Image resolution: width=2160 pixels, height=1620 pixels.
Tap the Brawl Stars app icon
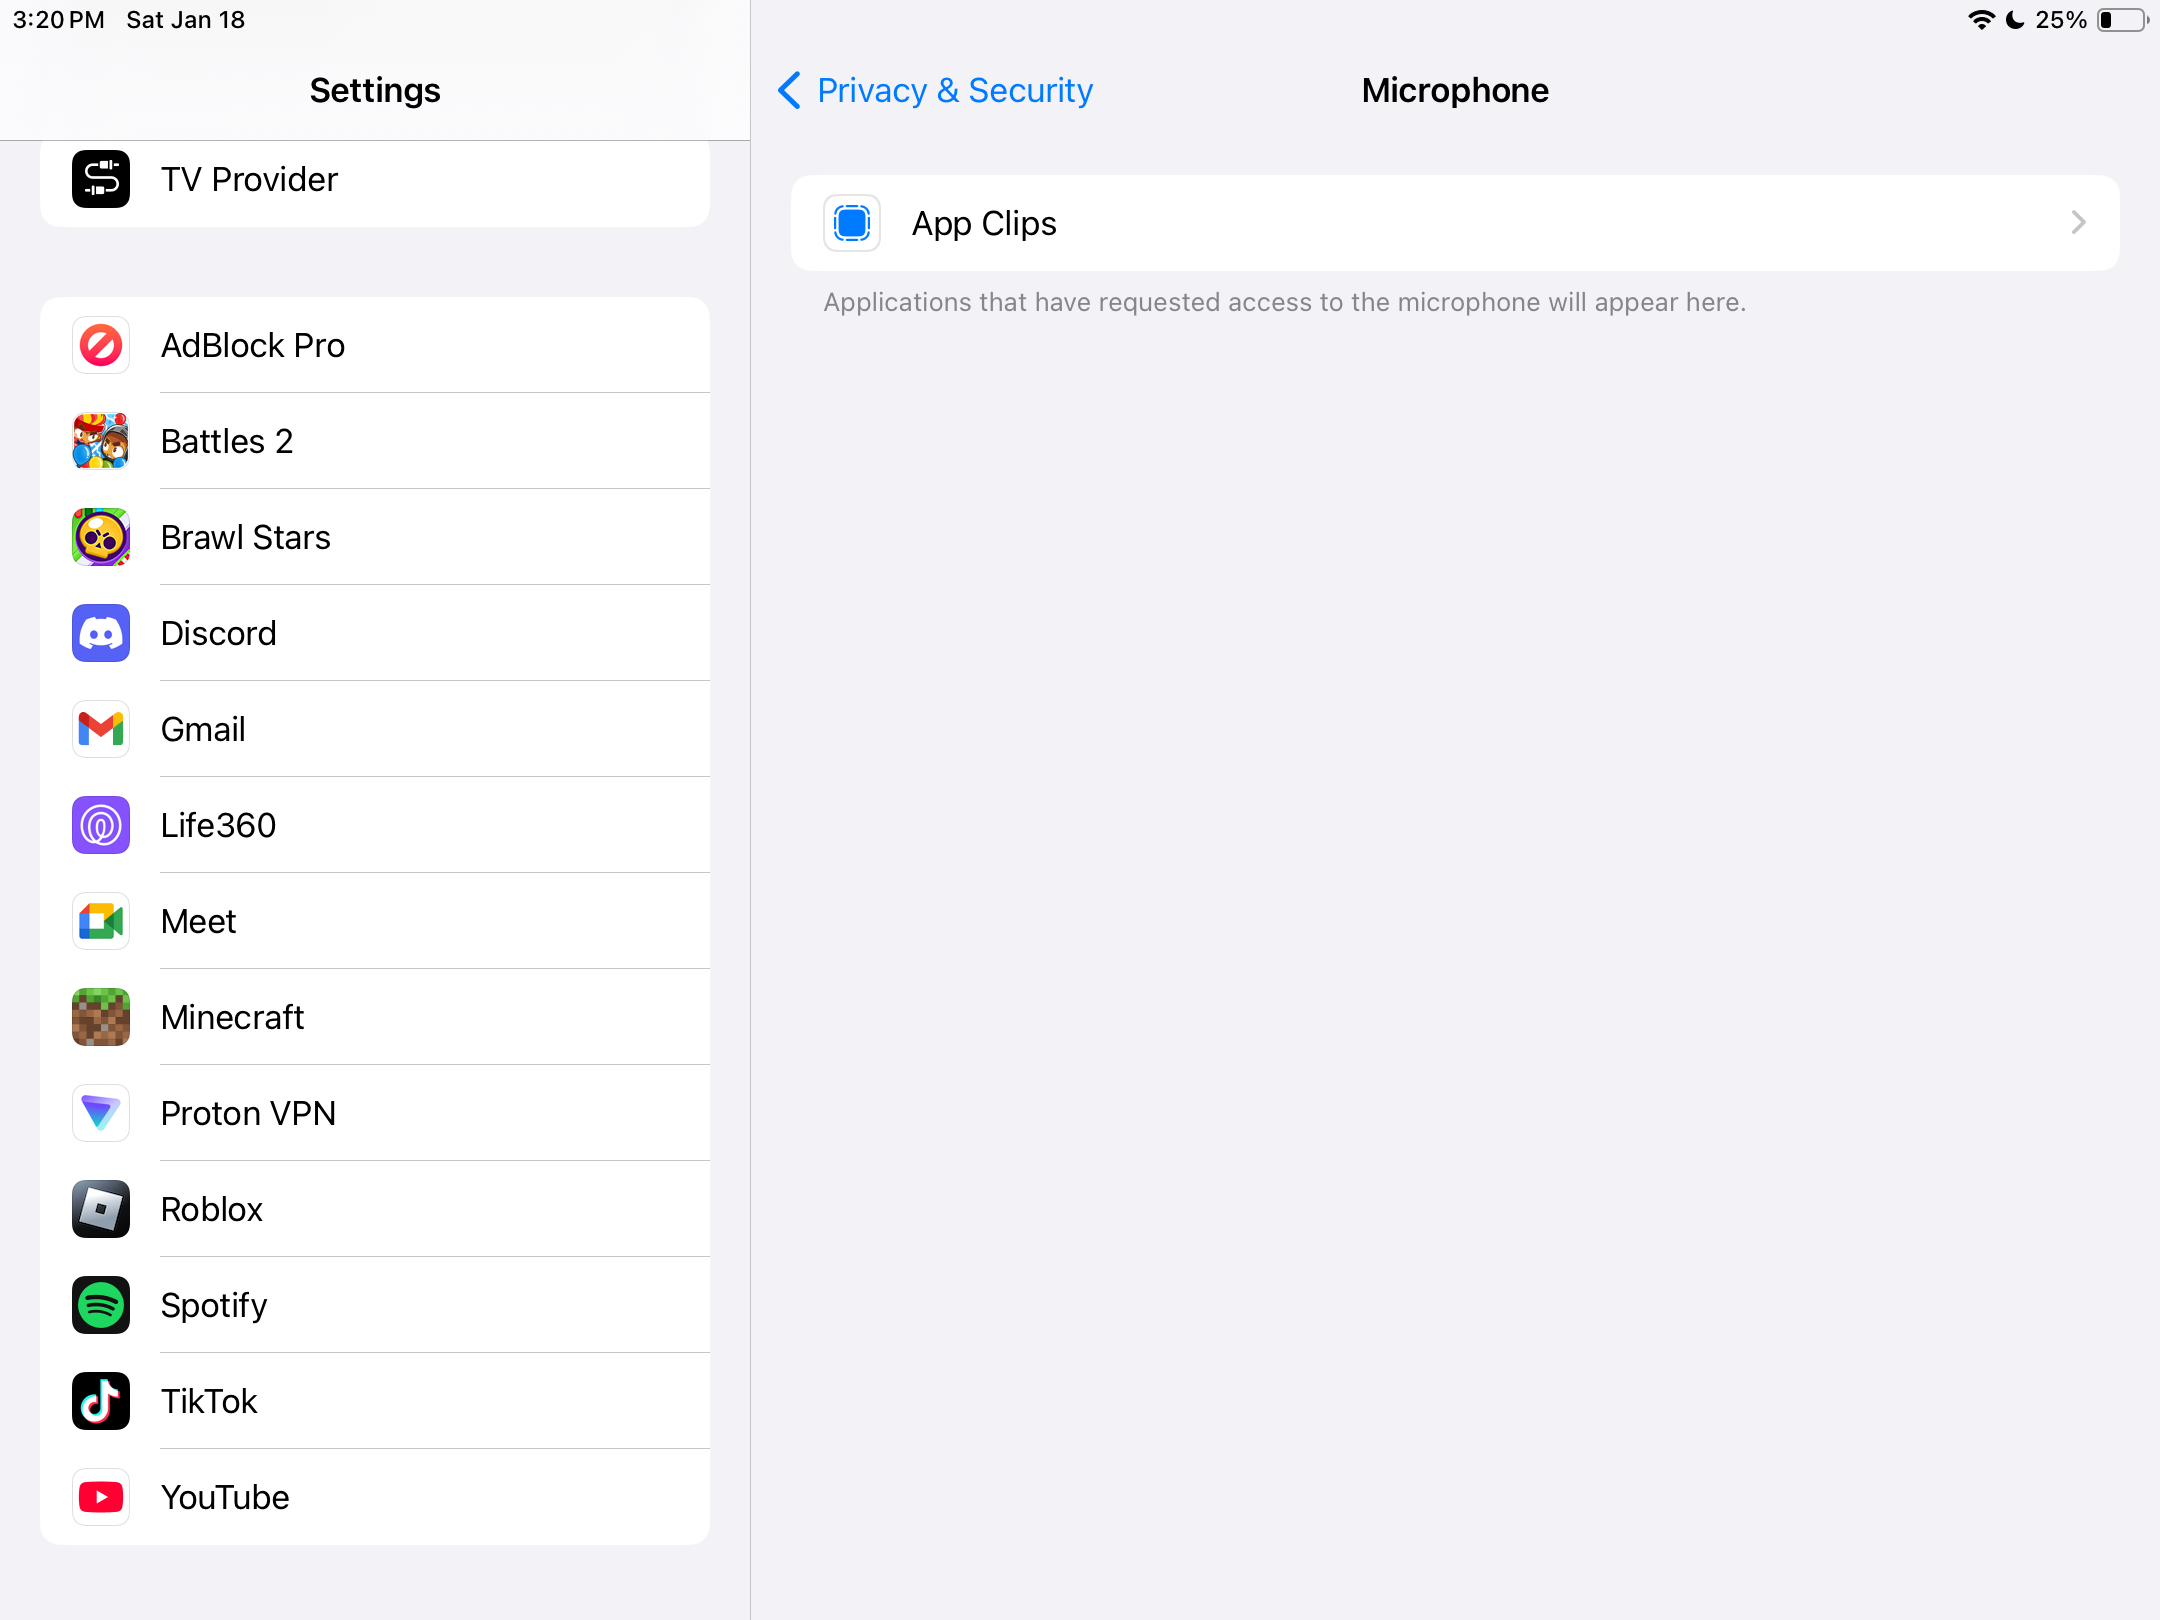tap(101, 537)
